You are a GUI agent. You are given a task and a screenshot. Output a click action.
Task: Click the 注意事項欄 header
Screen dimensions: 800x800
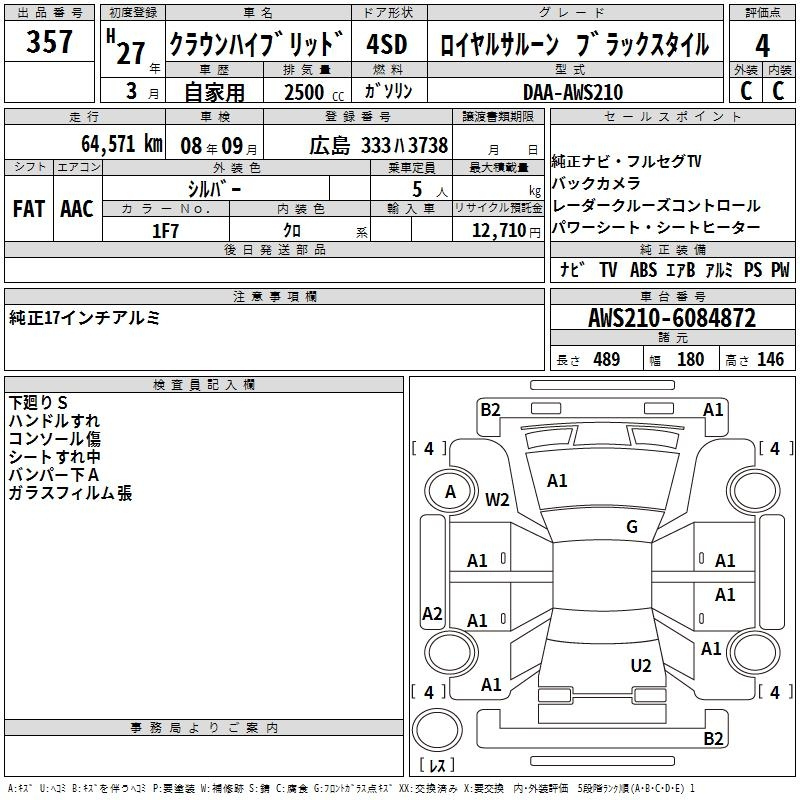[274, 296]
